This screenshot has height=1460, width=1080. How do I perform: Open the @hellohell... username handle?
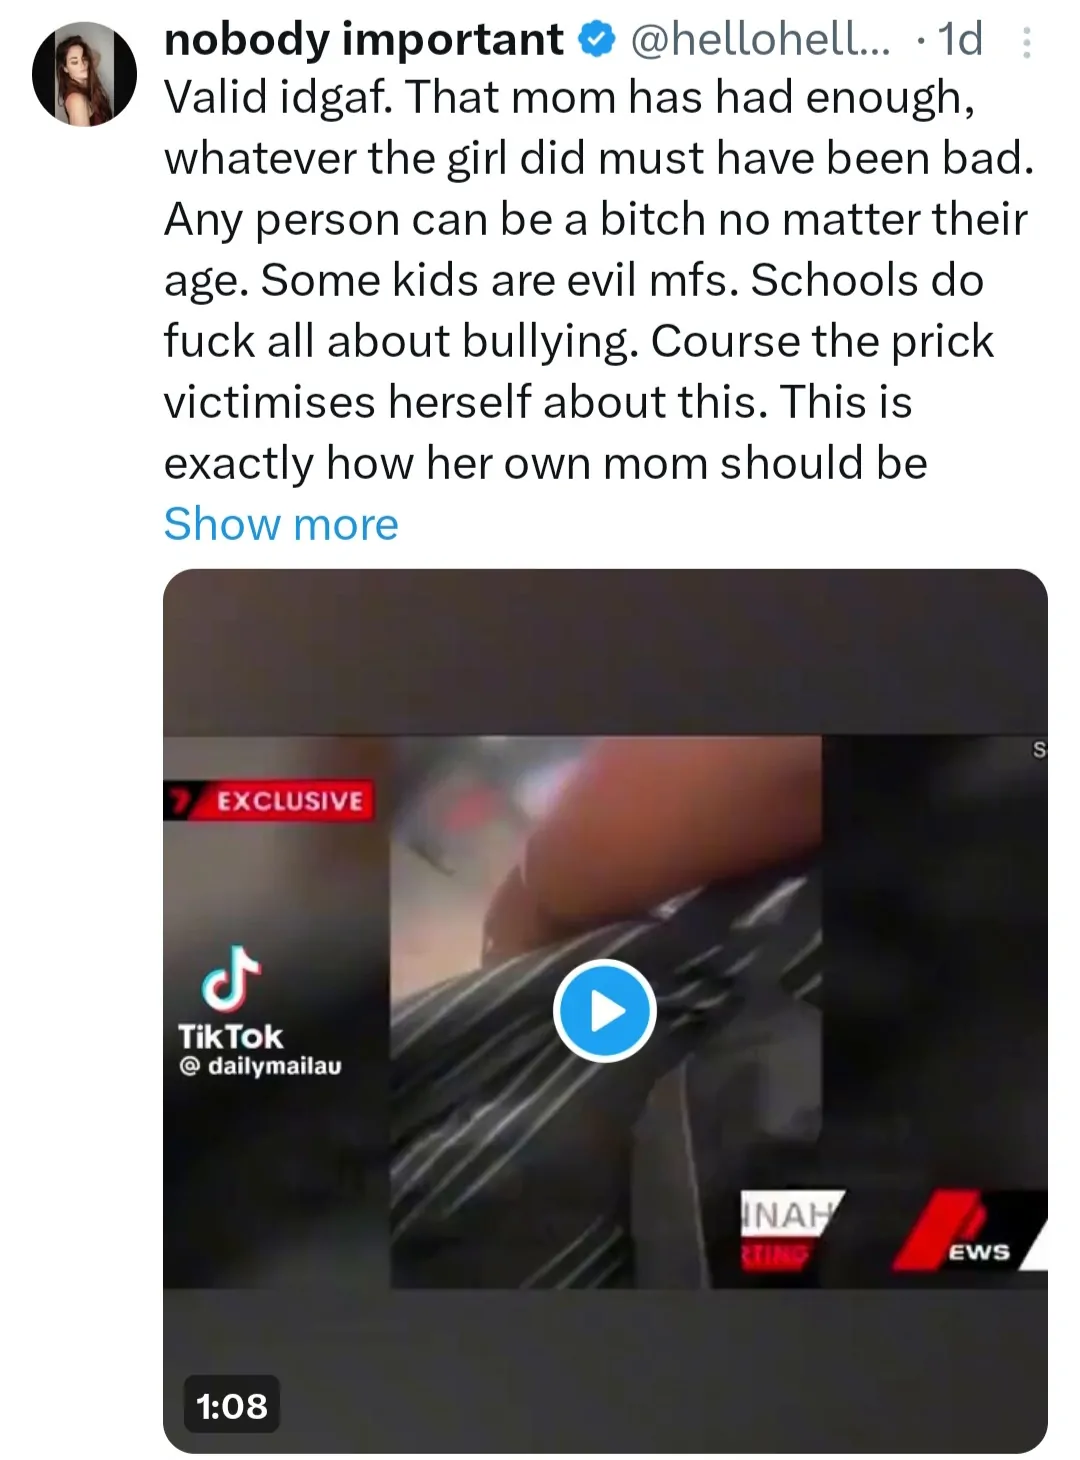759,40
